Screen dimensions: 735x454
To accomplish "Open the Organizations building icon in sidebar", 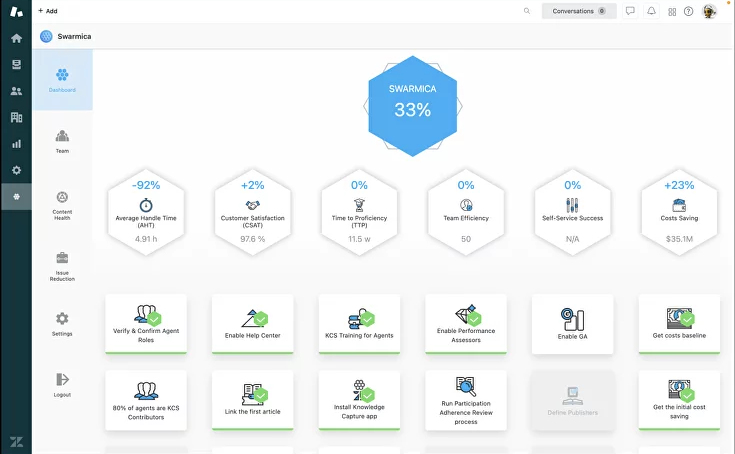I will (x=16, y=117).
